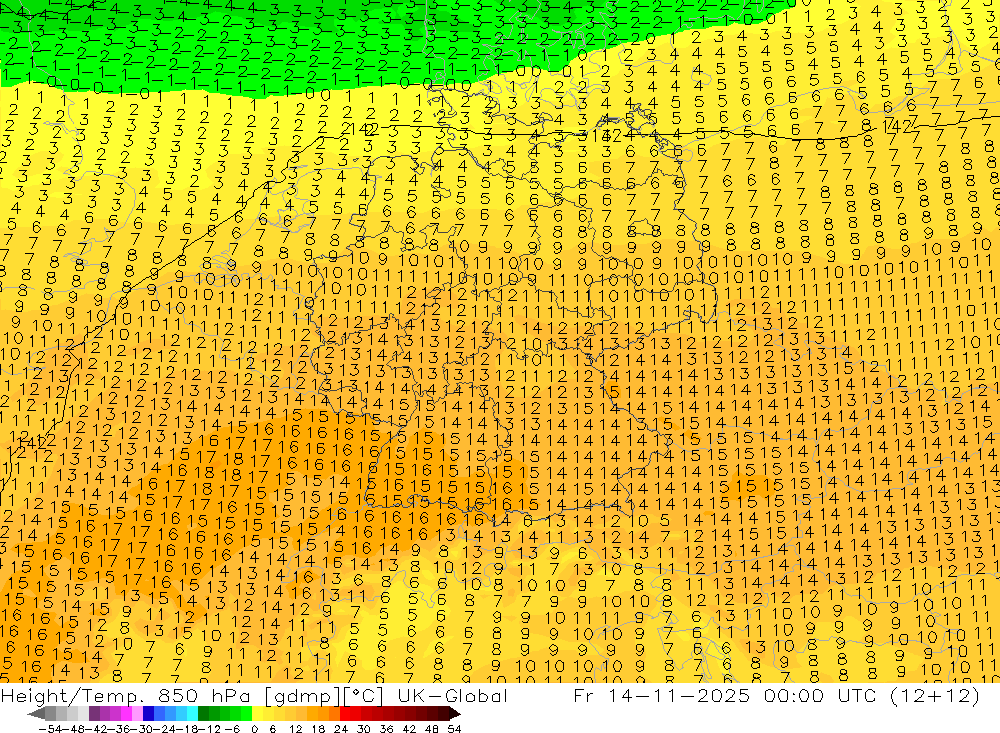The width and height of the screenshot is (1000, 733).
Task: Click the Fr 14-11-2025 date label
Action: pos(661,695)
